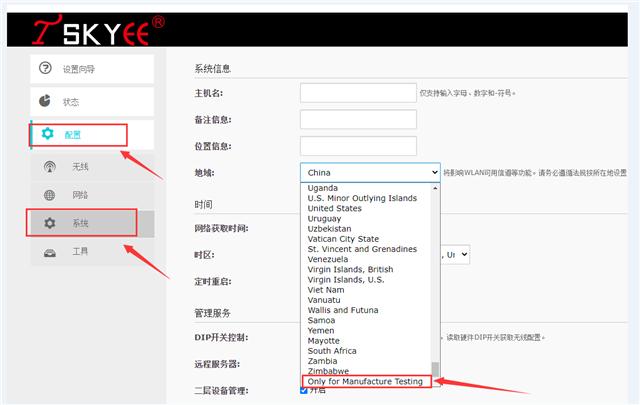Toggle the Layer 2 device management checkbox
This screenshot has width=640, height=405.
coord(305,390)
